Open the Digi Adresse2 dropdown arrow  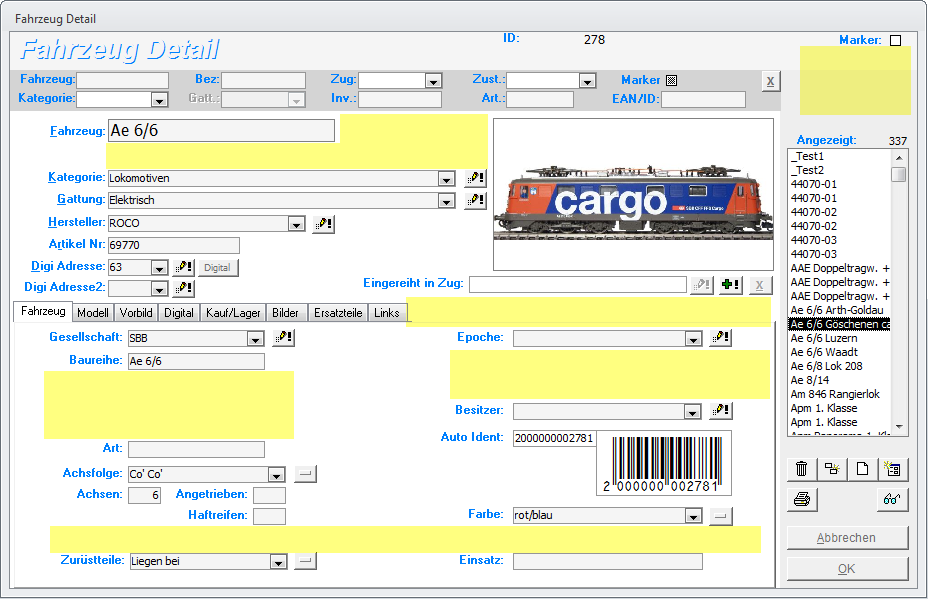point(159,289)
